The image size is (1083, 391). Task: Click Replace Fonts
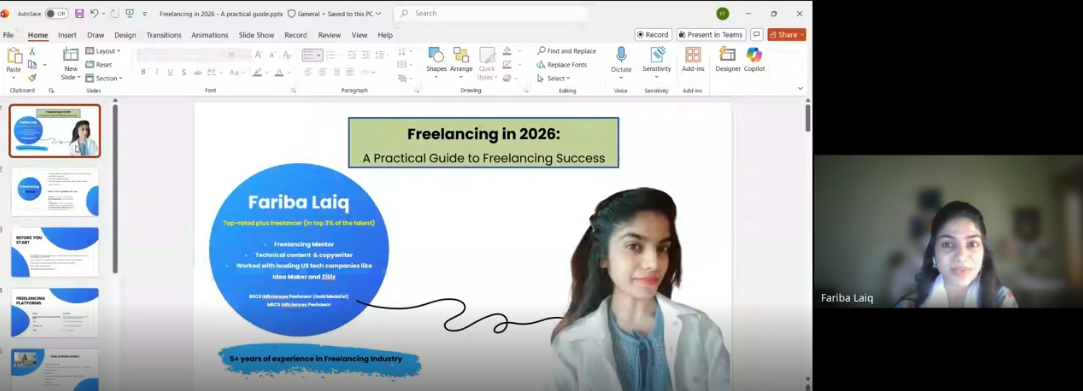(562, 64)
